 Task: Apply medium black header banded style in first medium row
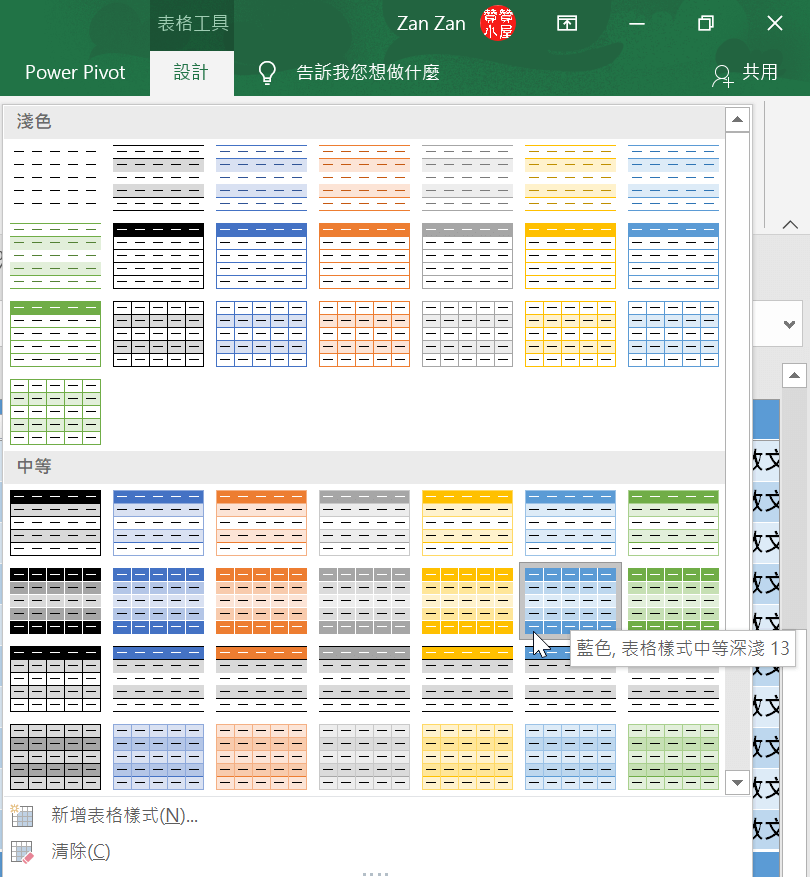pos(55,522)
